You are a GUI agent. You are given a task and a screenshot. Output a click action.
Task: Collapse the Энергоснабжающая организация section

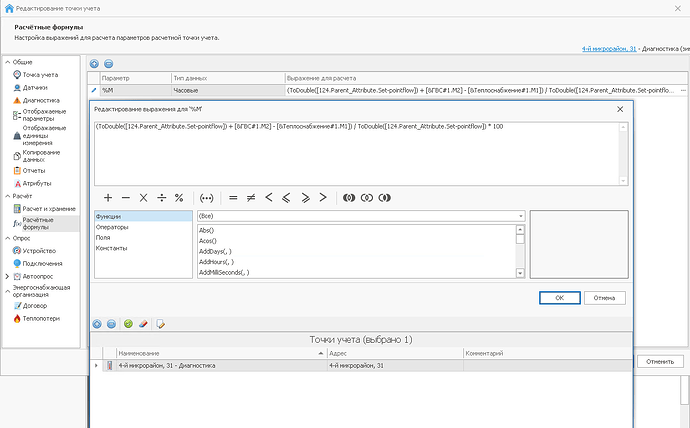(x=7, y=291)
